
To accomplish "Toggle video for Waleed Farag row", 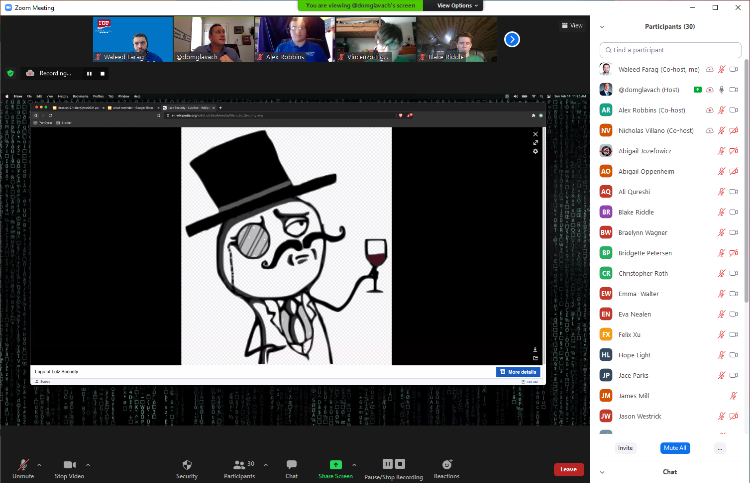I will pyautogui.click(x=734, y=69).
